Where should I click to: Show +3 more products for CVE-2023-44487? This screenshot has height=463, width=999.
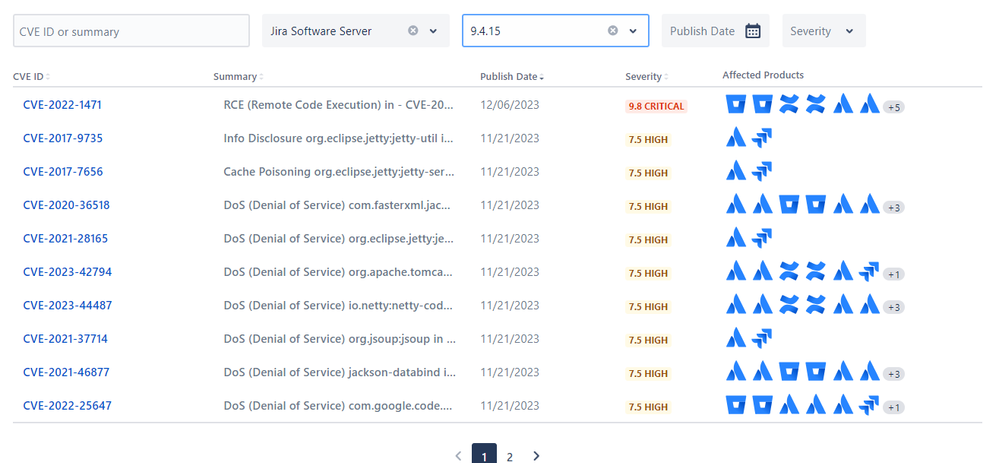[894, 308]
